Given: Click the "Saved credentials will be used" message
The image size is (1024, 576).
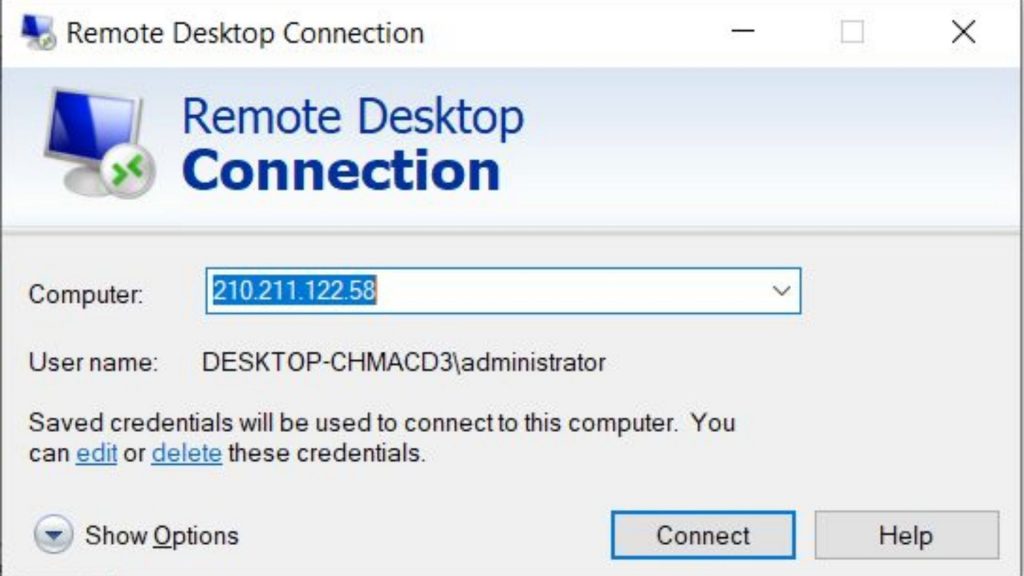Looking at the screenshot, I should [x=382, y=422].
